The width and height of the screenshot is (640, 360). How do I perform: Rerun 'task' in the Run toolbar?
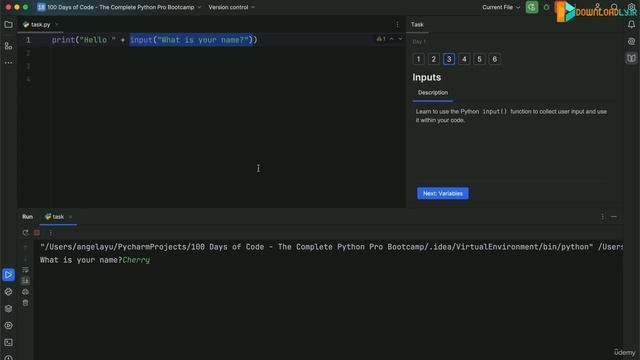point(25,233)
